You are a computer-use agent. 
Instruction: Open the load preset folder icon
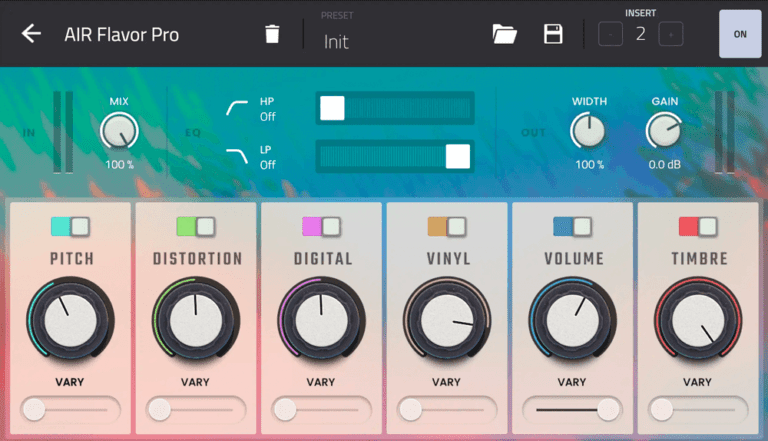[505, 34]
